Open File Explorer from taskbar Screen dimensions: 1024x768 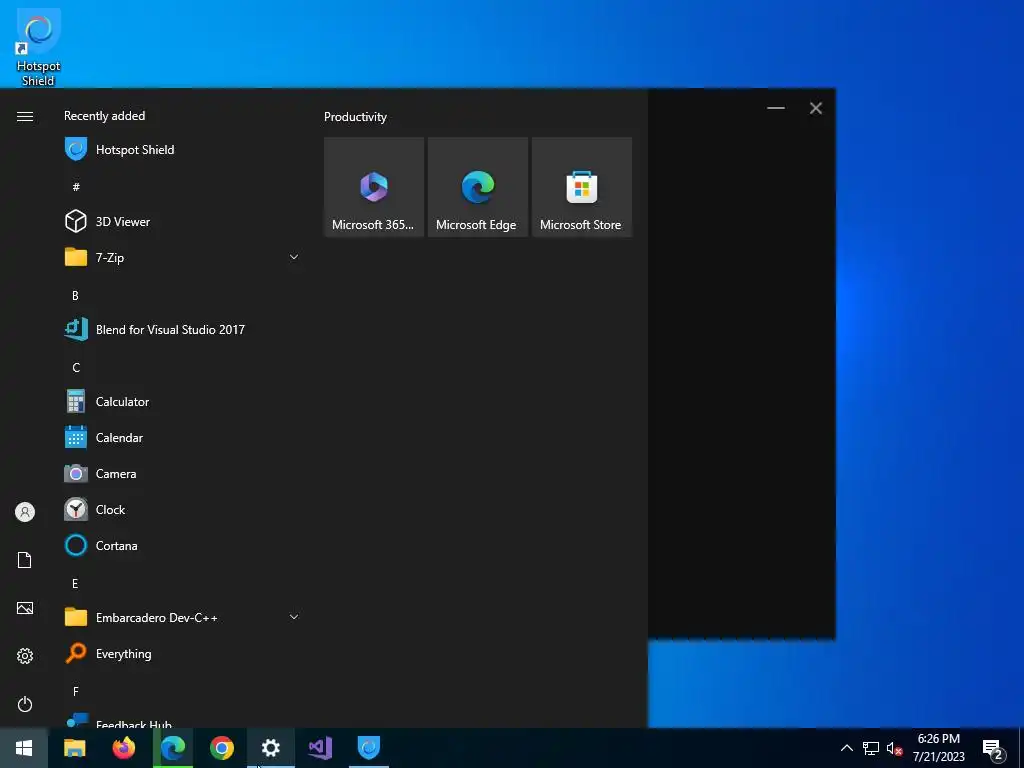coord(74,748)
